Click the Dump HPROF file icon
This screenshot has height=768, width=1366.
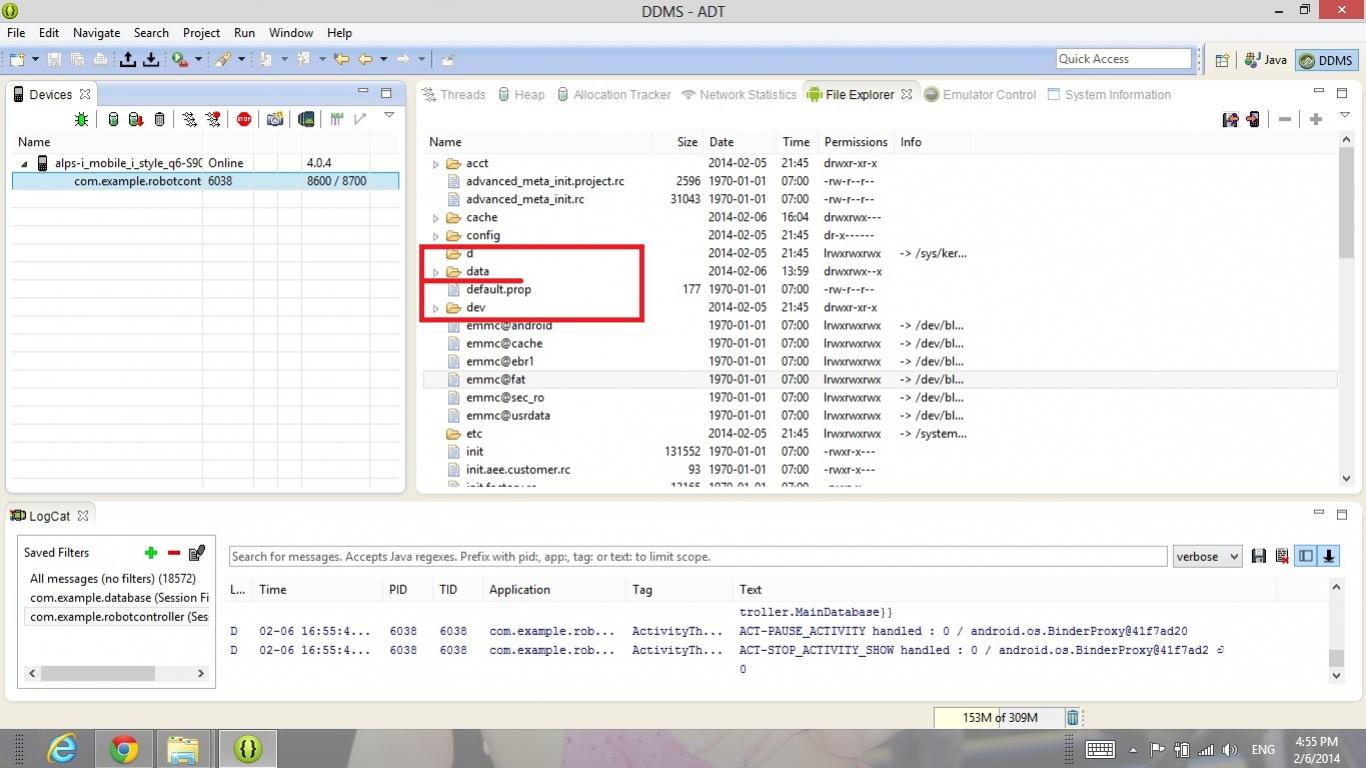[x=135, y=119]
